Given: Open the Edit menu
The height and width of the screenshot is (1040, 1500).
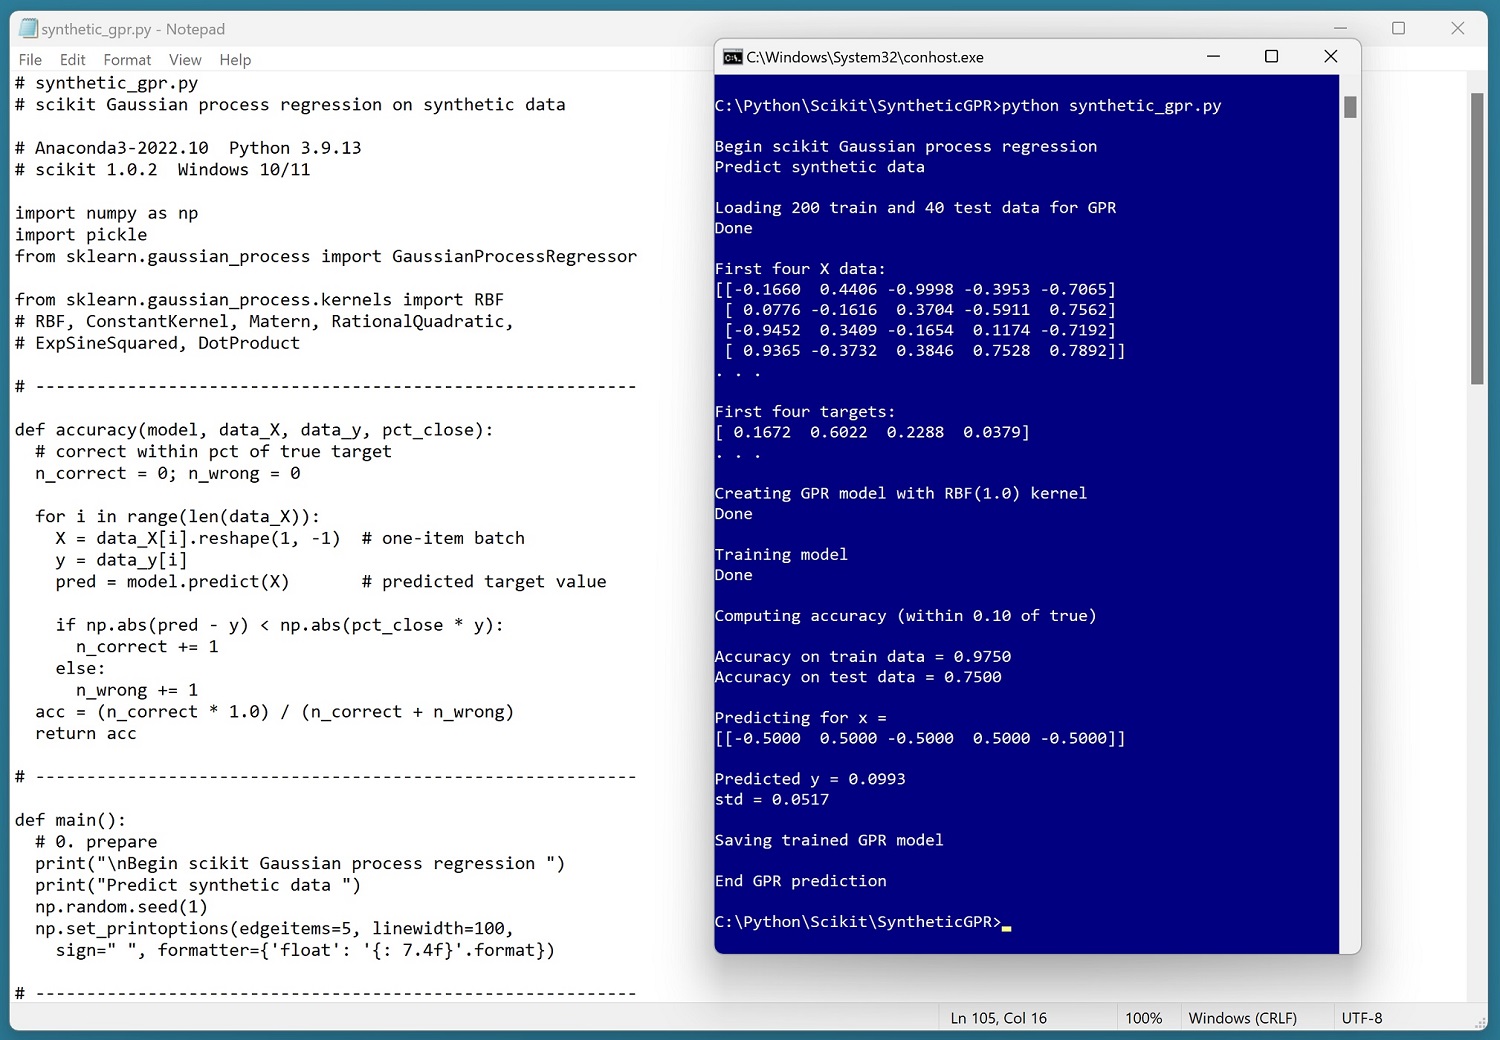Looking at the screenshot, I should [72, 60].
